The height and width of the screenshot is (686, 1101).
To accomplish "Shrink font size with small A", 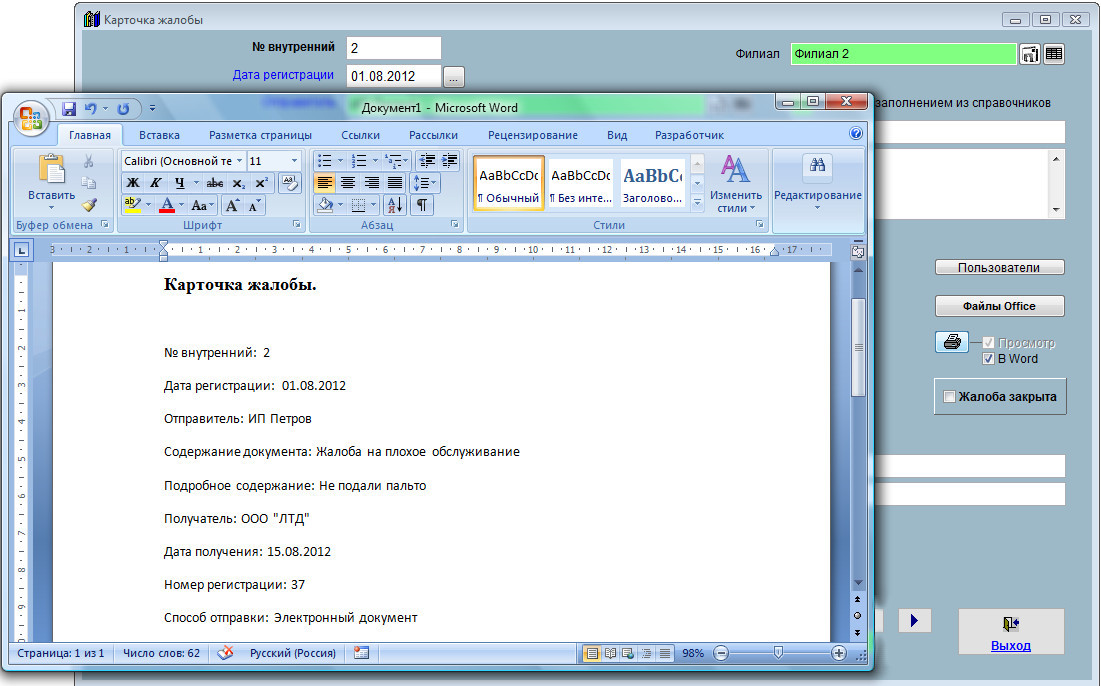I will coord(253,205).
